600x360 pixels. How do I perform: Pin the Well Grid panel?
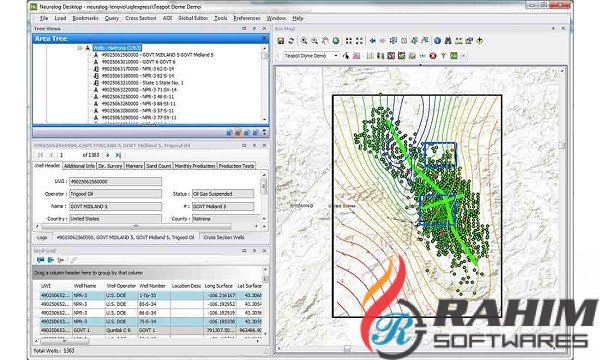point(254,251)
